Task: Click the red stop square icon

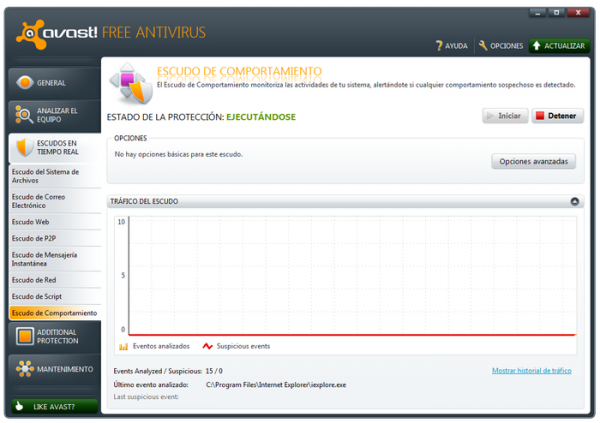Action: (540, 116)
